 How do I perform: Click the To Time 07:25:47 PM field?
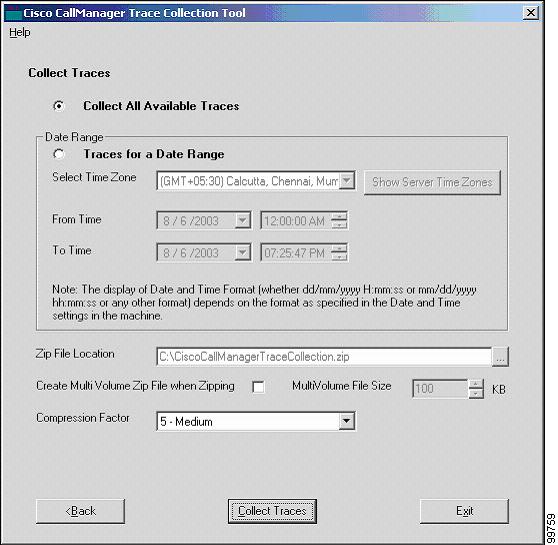[x=295, y=253]
